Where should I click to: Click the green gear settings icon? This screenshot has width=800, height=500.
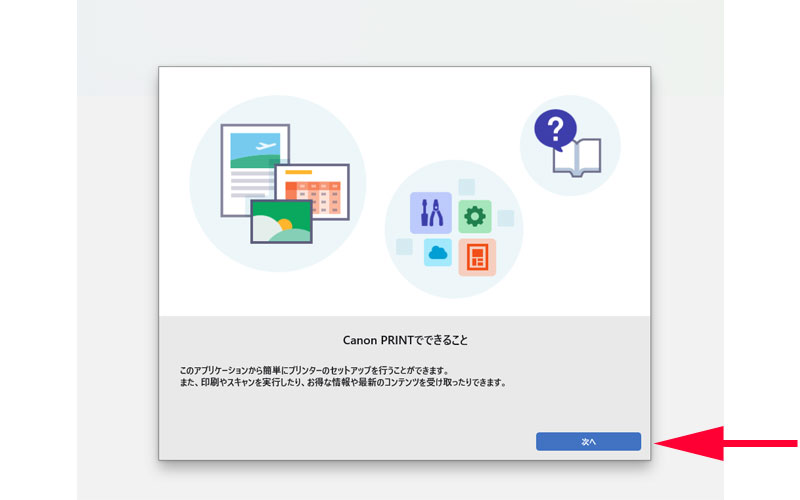475,216
